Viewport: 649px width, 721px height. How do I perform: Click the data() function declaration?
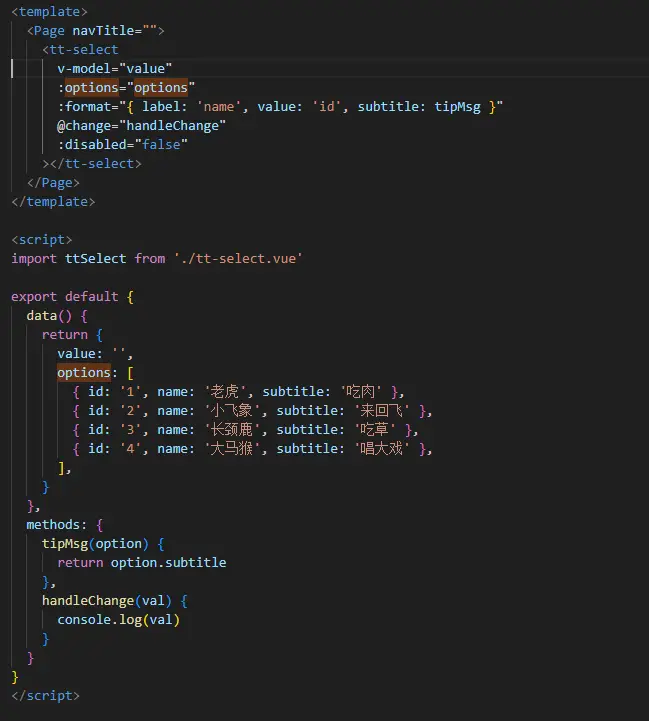tap(57, 316)
